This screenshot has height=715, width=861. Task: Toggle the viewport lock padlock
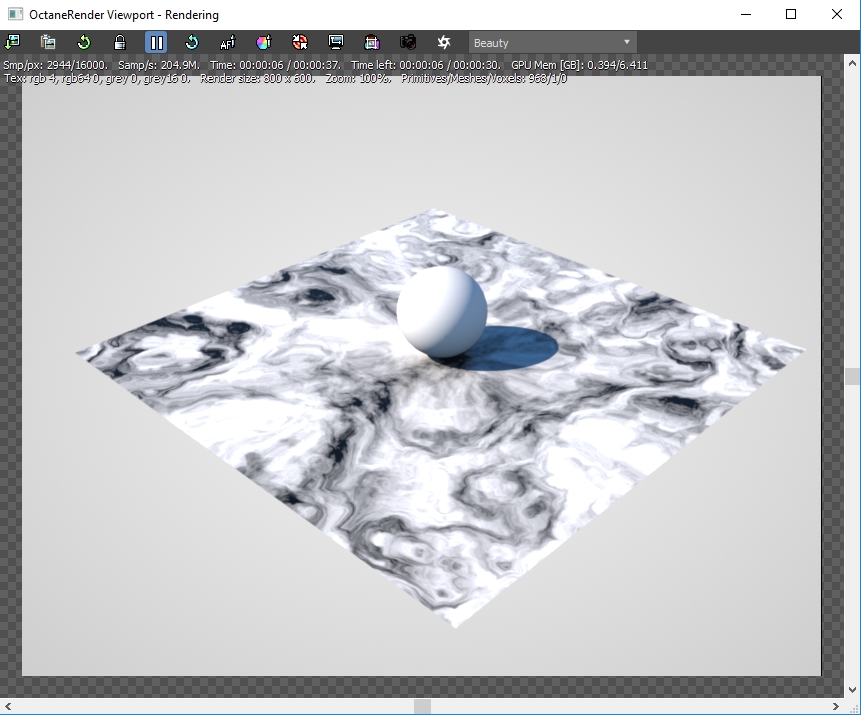(120, 42)
